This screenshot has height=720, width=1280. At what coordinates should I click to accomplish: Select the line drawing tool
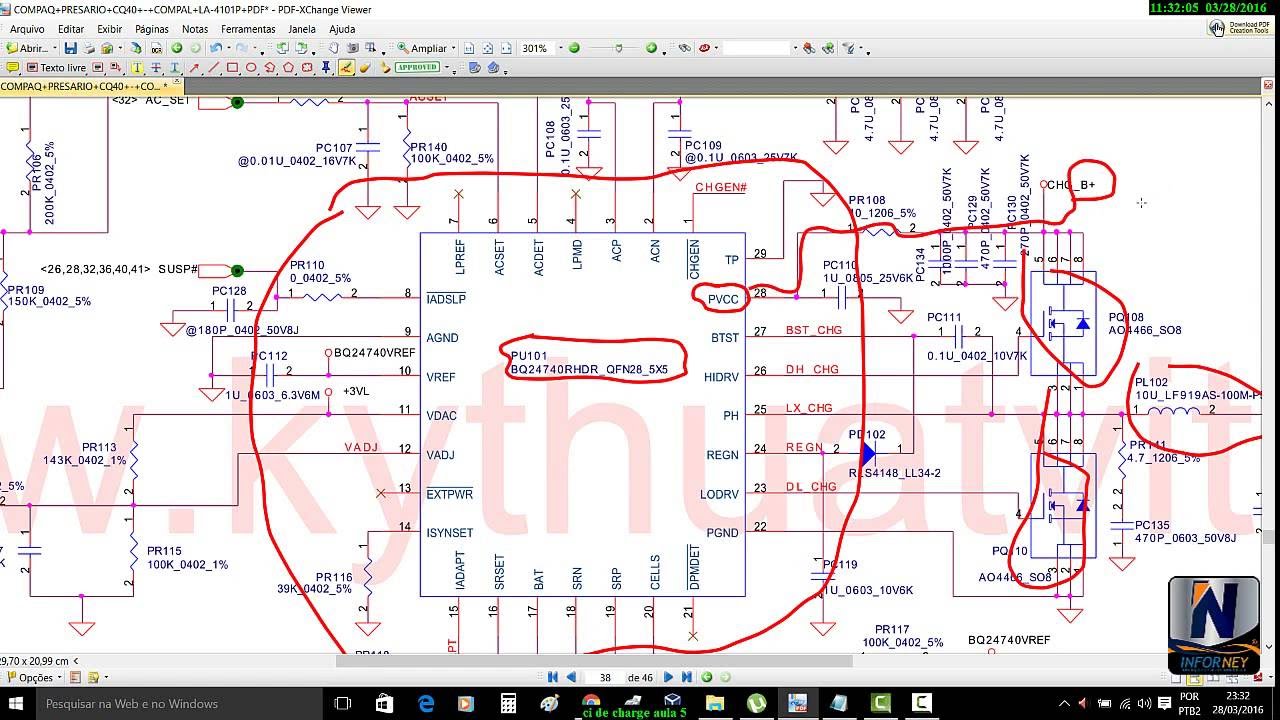pos(213,67)
